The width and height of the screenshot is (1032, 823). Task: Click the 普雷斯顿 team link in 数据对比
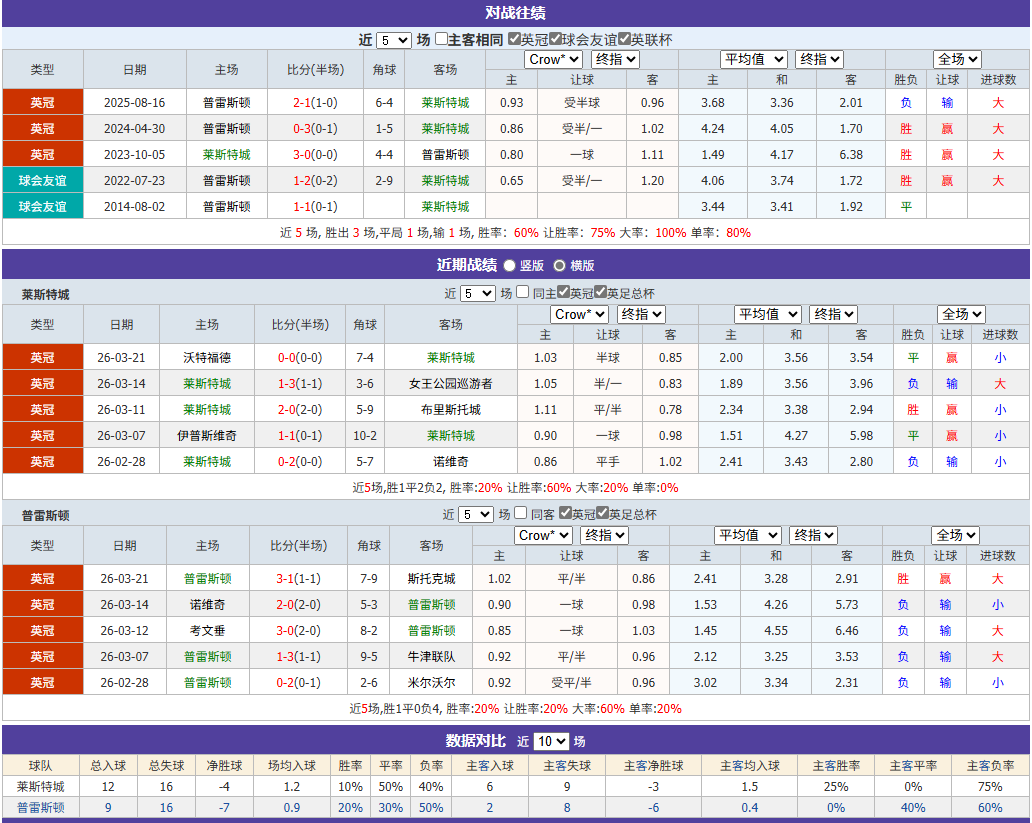(40, 808)
